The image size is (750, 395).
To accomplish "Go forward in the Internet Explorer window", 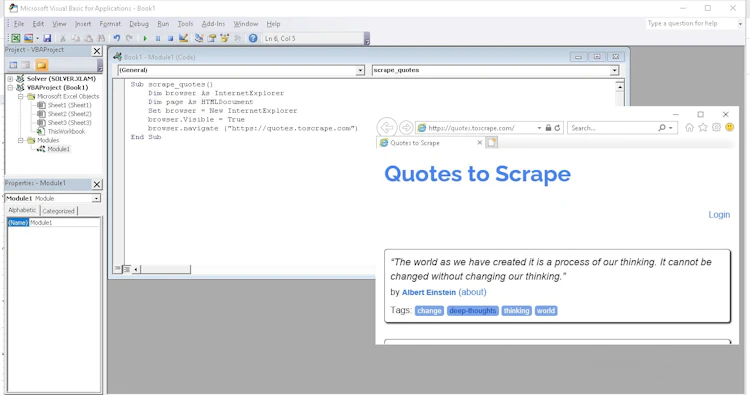I will [406, 128].
